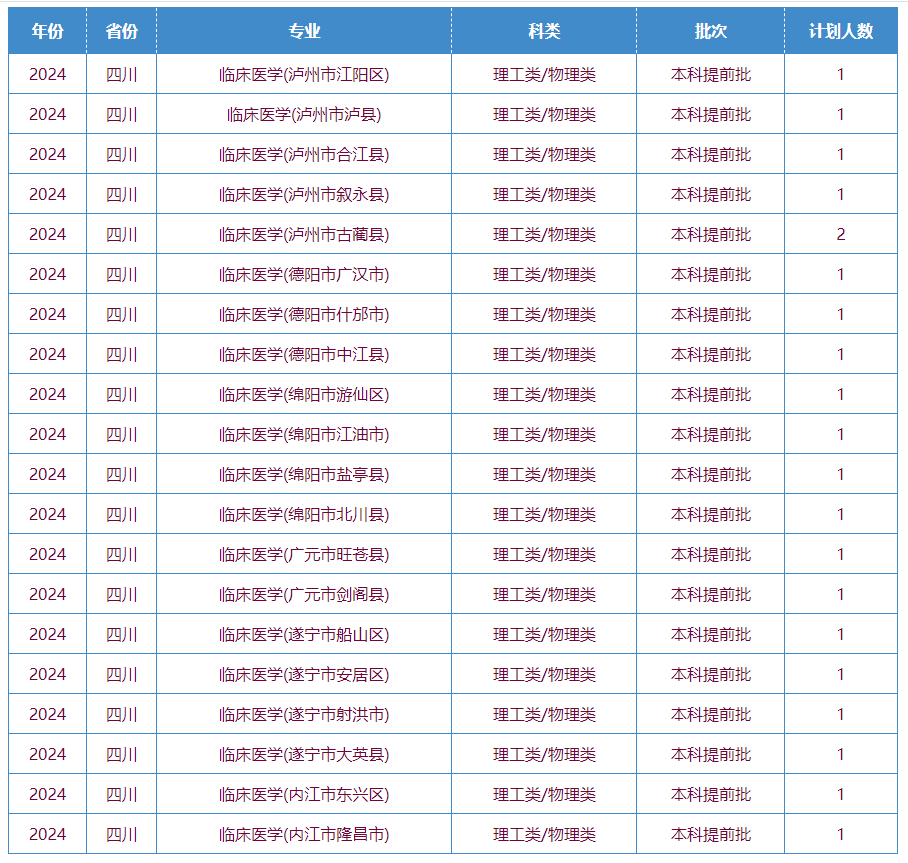Image resolution: width=908 pixels, height=863 pixels.
Task: Click 2024 in the 泸州市江阳区 row
Action: click(x=47, y=74)
